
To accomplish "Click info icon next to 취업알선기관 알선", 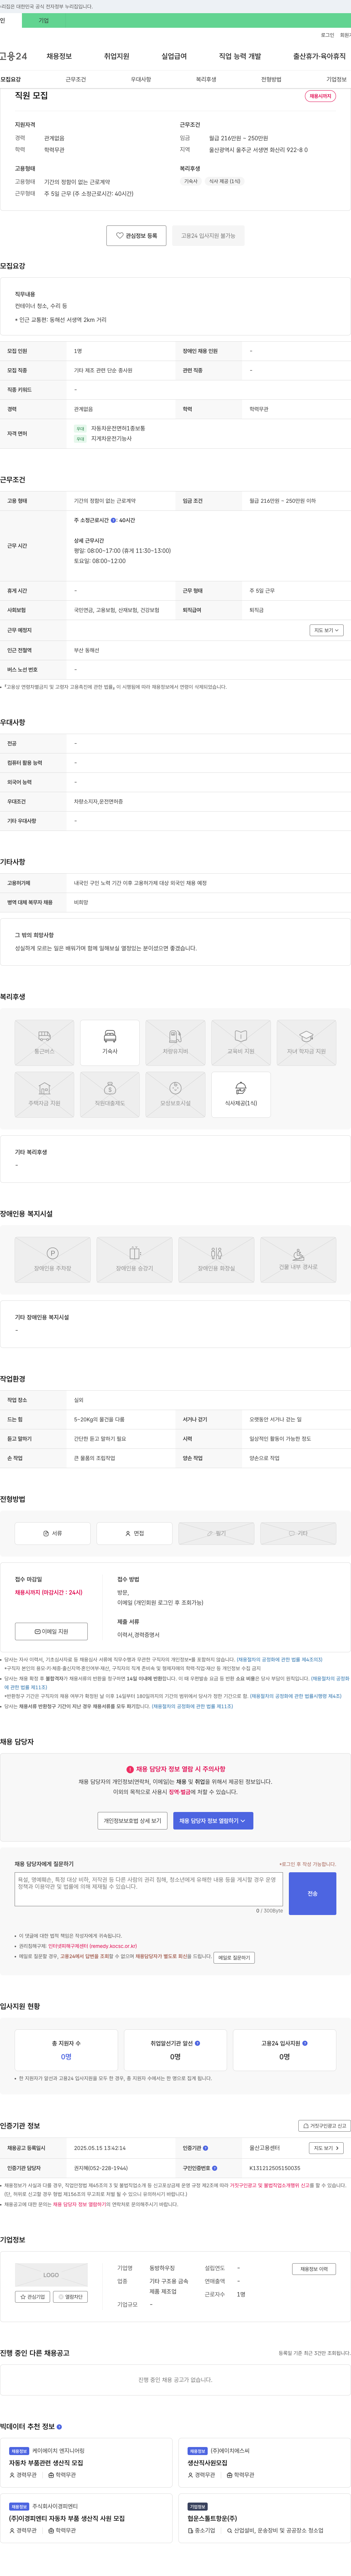I will (197, 2043).
